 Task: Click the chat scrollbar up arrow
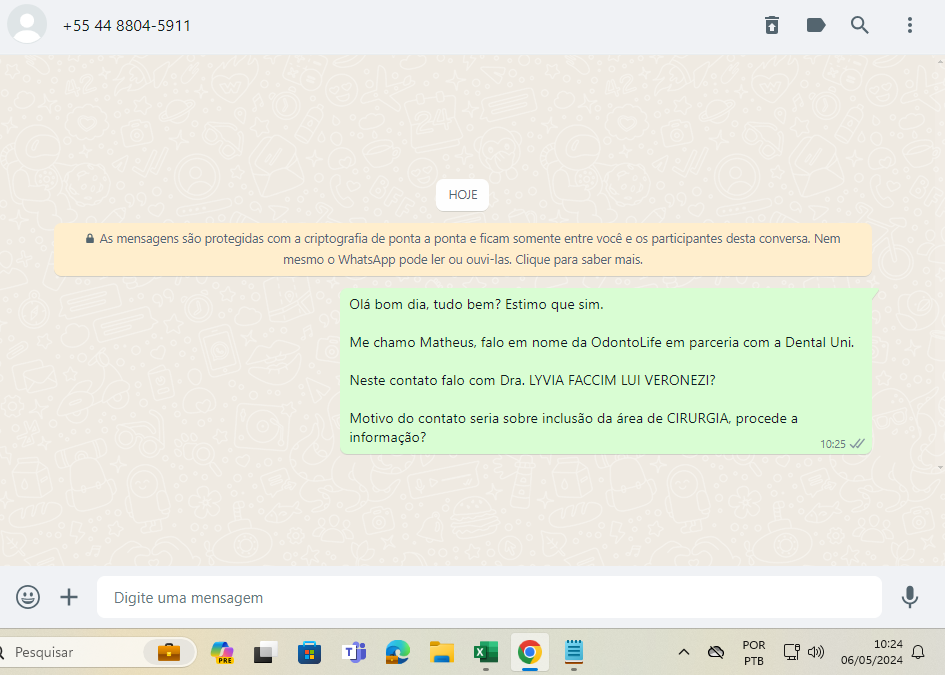tap(941, 61)
